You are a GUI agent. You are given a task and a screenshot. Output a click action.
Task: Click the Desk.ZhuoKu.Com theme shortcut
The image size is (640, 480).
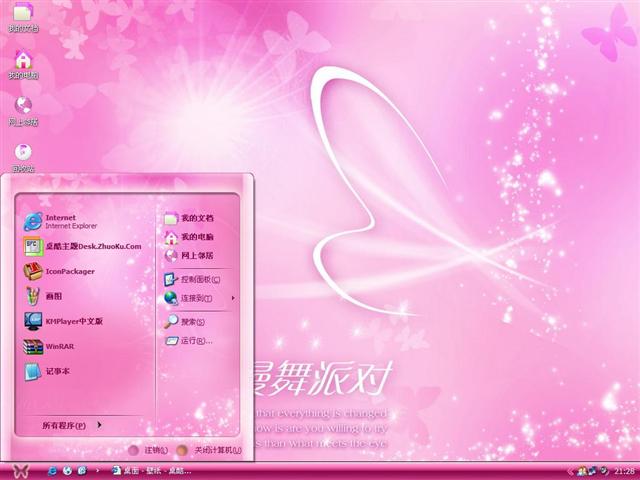pyautogui.click(x=85, y=246)
